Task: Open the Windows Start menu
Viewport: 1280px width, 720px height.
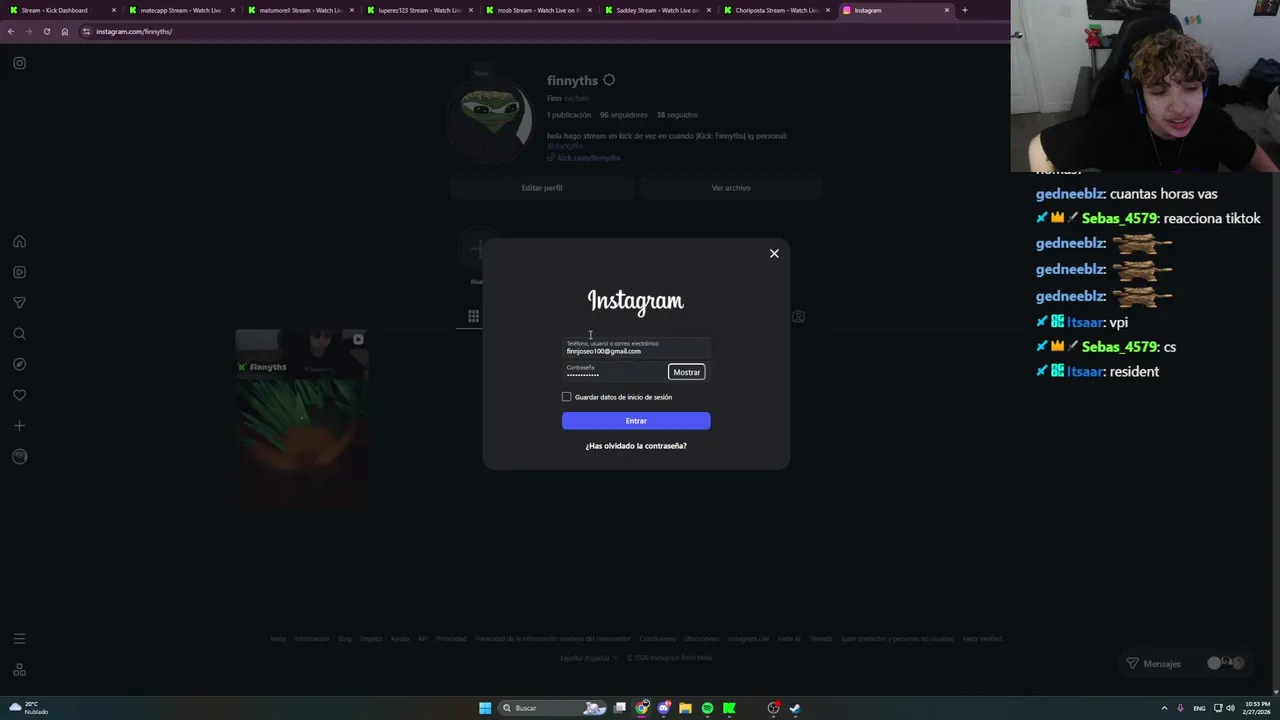Action: point(485,708)
